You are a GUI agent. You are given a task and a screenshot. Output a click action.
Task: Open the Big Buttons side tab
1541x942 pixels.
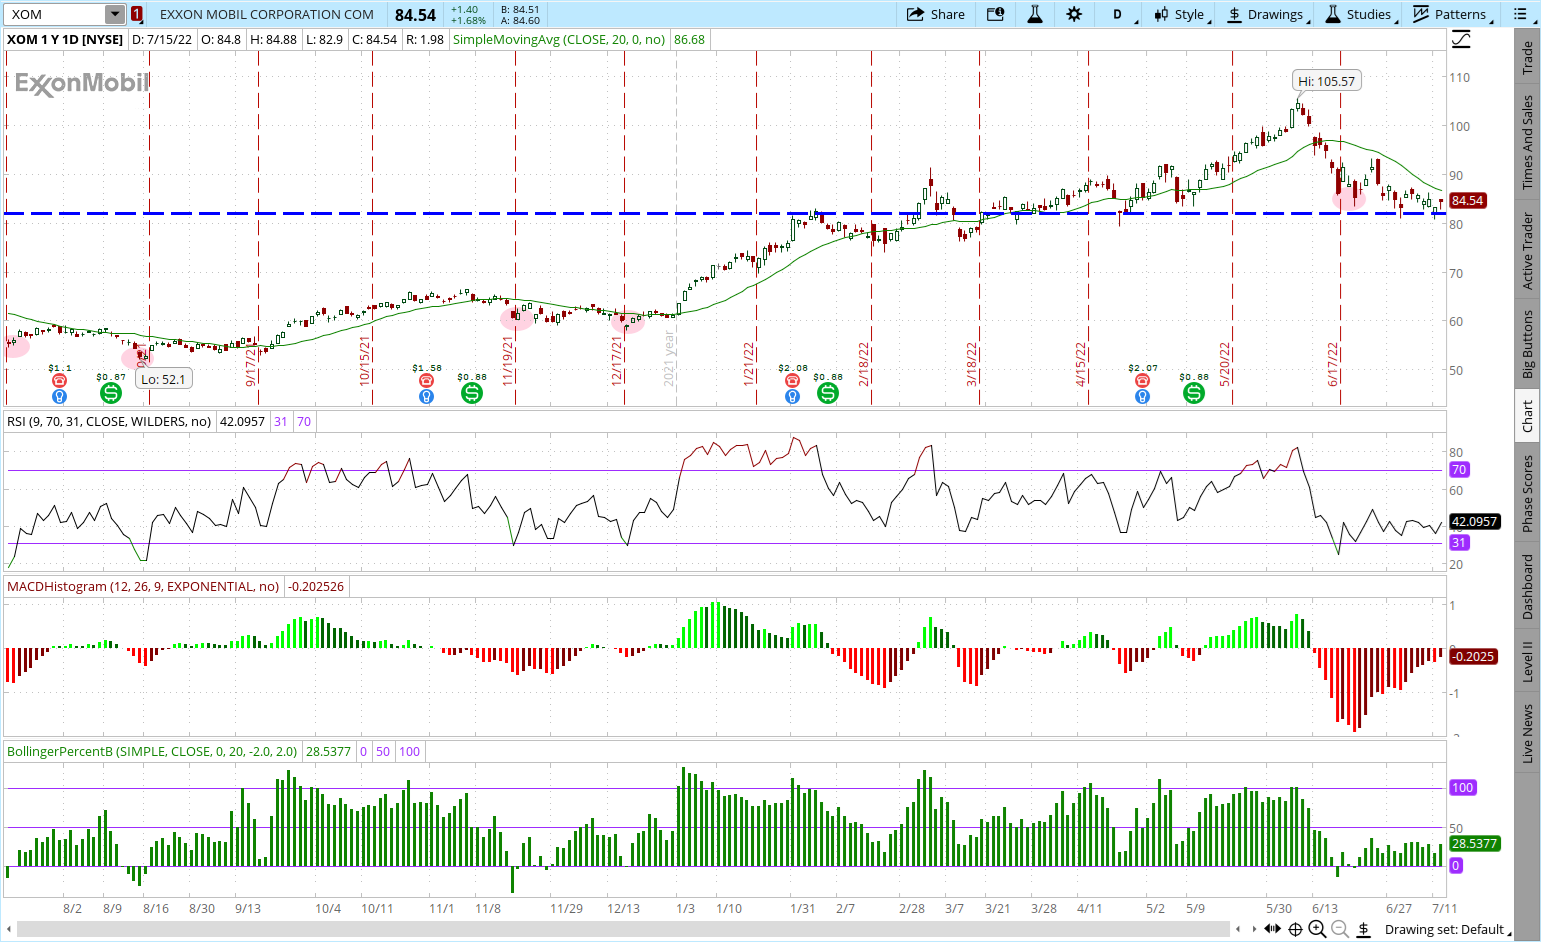tap(1527, 343)
